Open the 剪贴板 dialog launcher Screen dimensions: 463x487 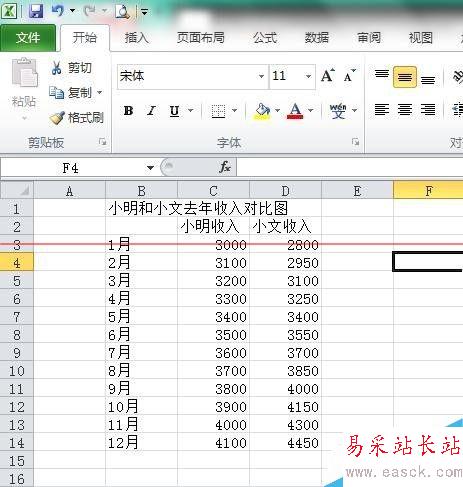pyautogui.click(x=102, y=142)
